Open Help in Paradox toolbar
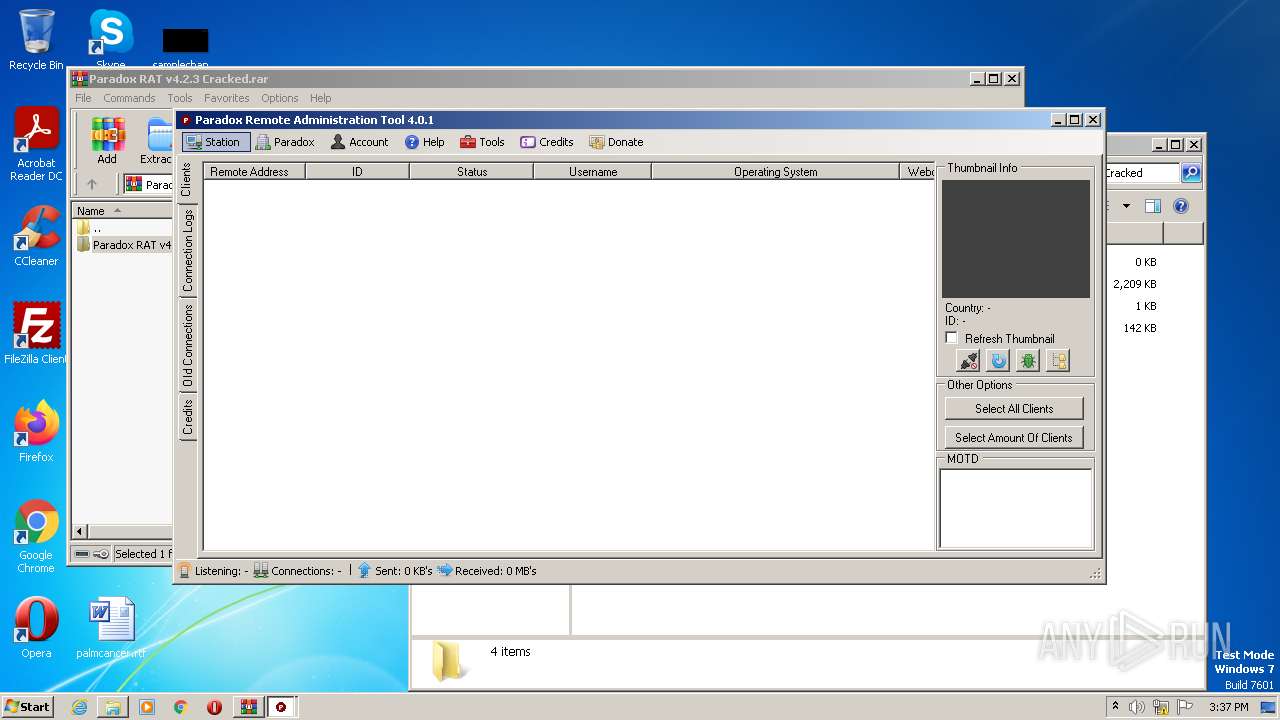The width and height of the screenshot is (1280, 720). click(x=424, y=142)
